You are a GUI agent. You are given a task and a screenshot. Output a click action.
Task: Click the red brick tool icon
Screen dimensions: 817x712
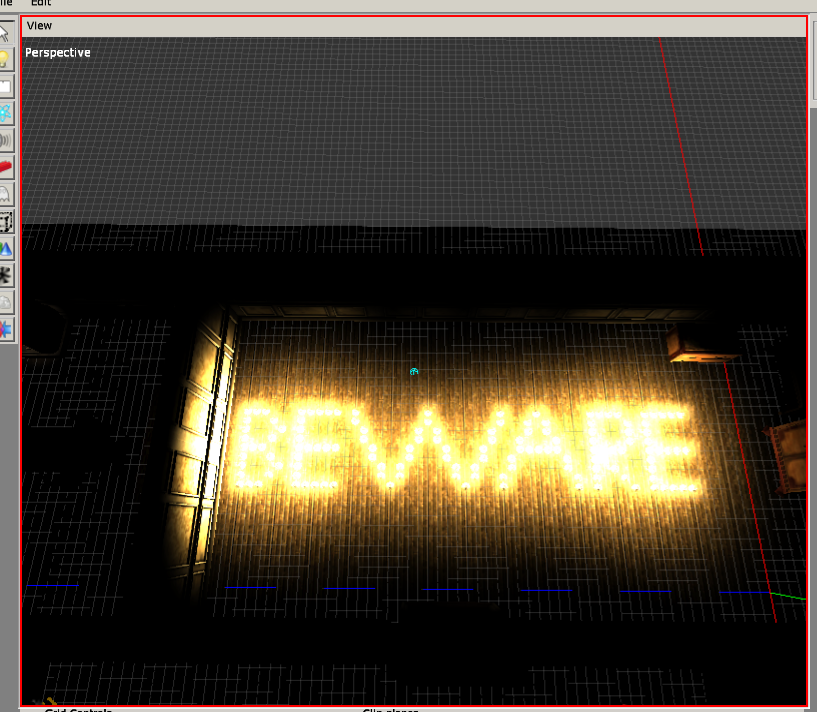click(x=6, y=167)
